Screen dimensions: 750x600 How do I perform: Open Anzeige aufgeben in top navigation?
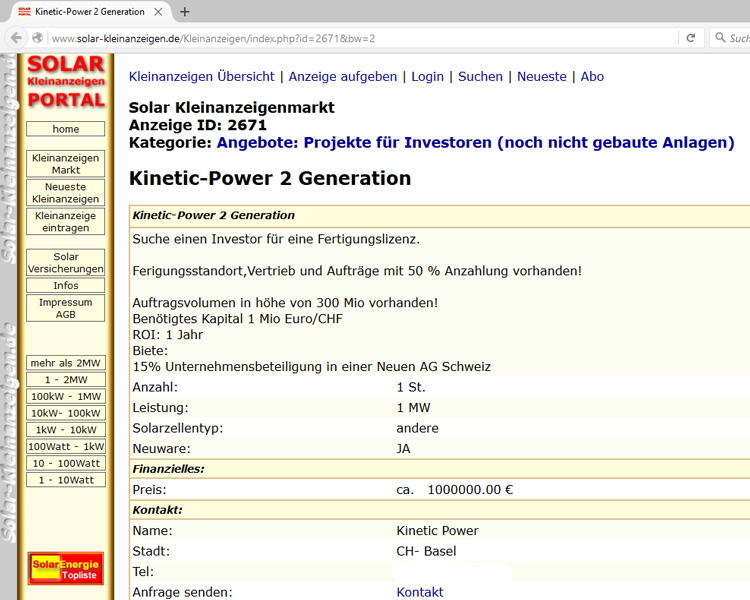[342, 76]
